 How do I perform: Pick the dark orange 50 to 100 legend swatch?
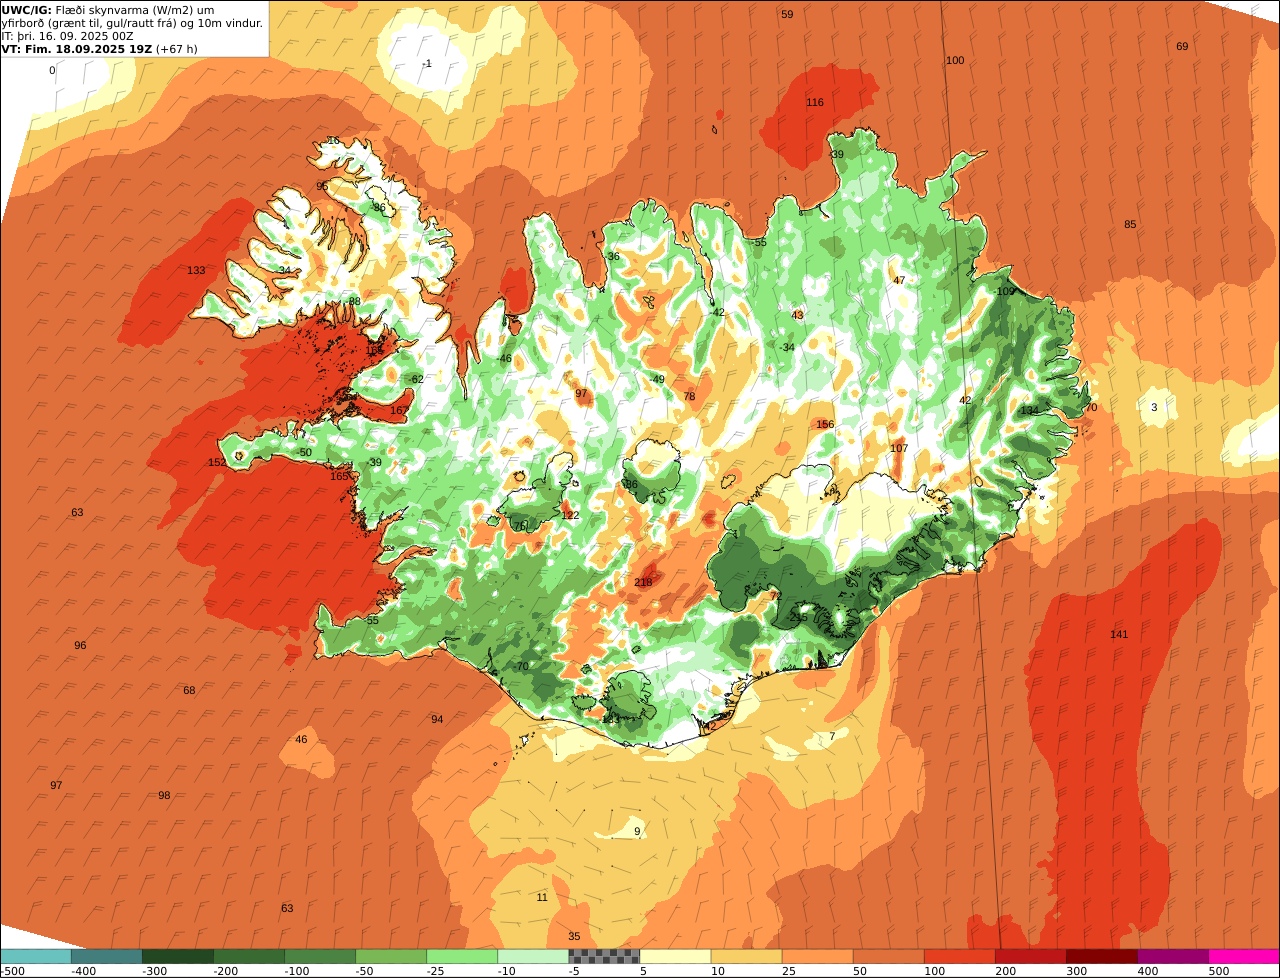tap(888, 956)
